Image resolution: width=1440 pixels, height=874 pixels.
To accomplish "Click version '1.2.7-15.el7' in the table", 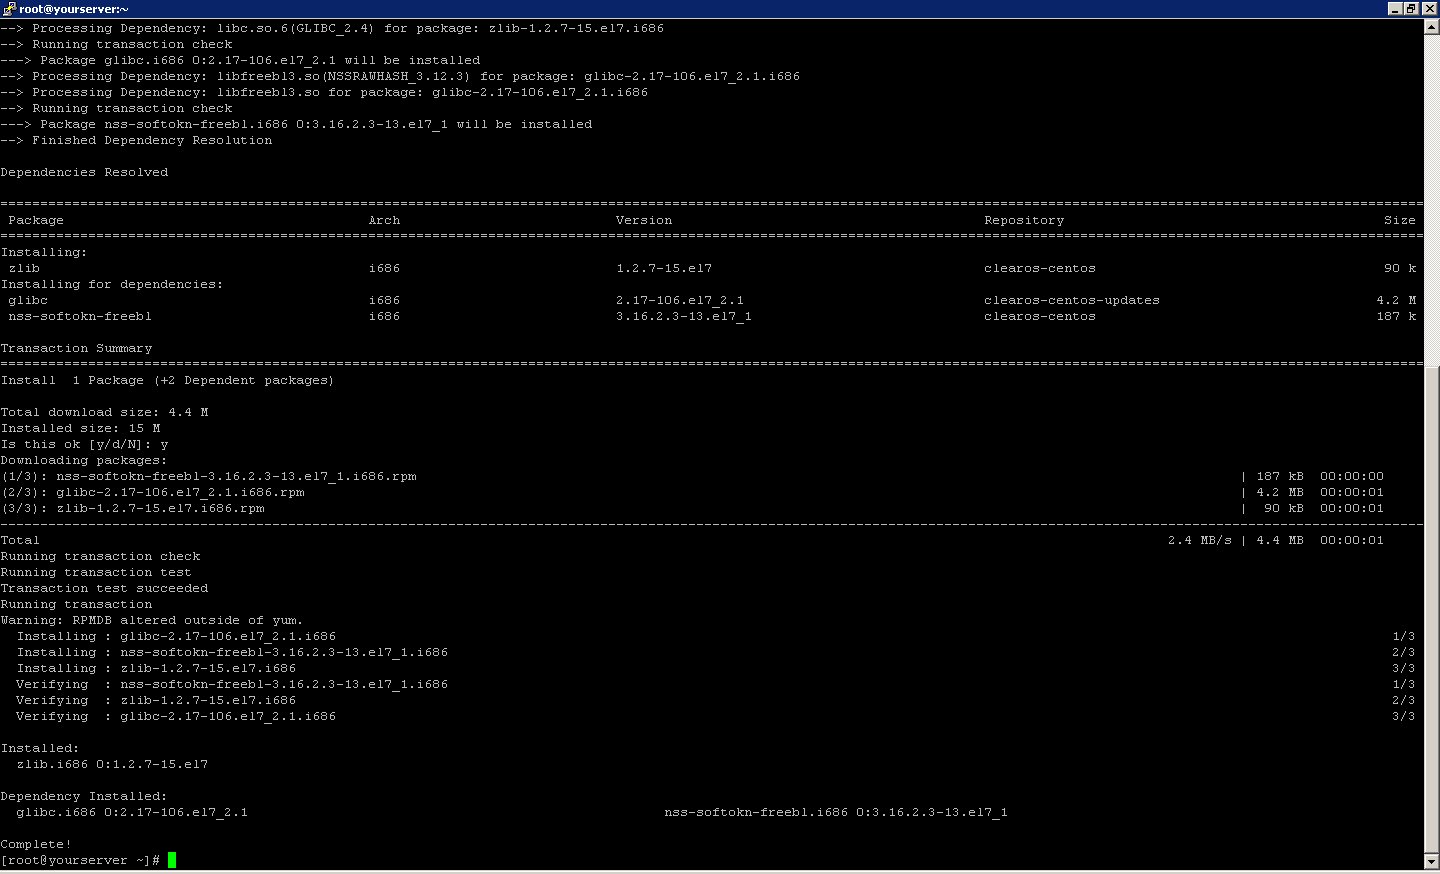I will 664,268.
